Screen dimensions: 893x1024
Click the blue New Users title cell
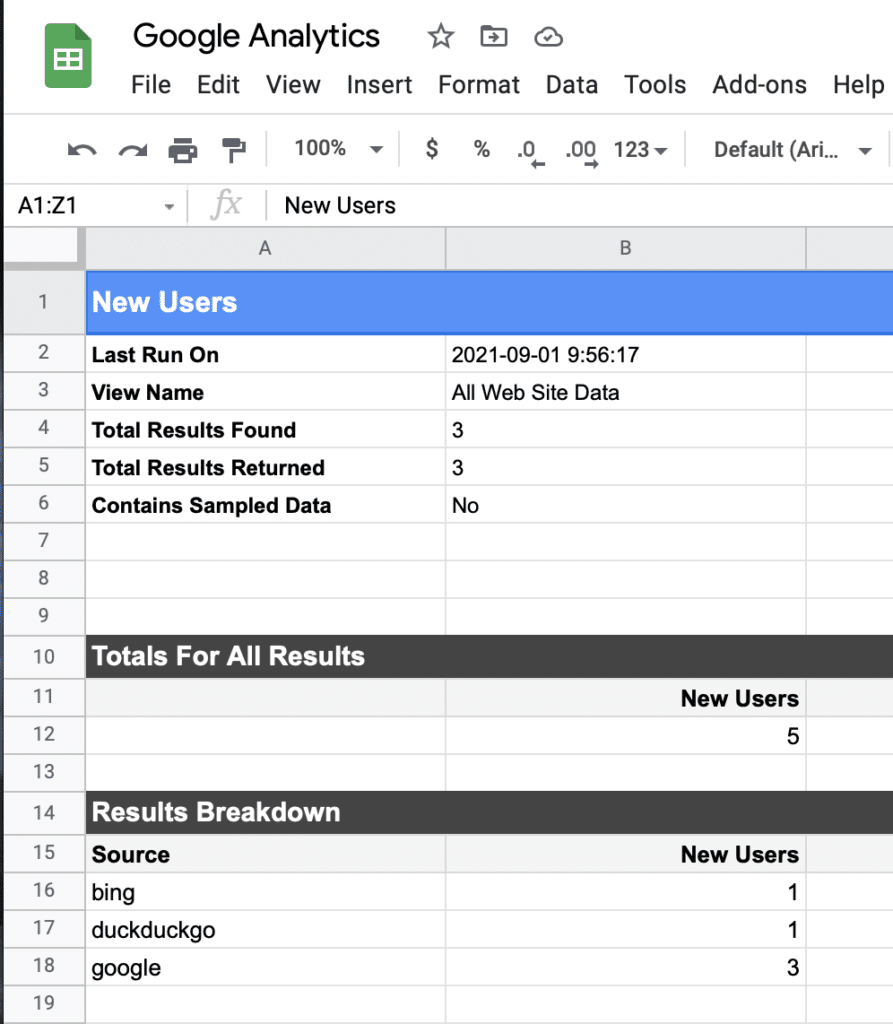[489, 302]
